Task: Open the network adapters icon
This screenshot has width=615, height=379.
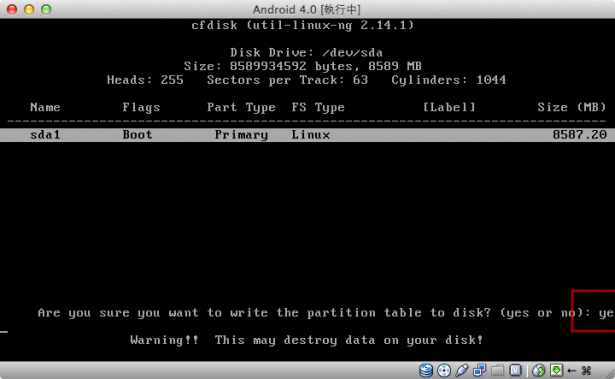Action: tap(479, 370)
